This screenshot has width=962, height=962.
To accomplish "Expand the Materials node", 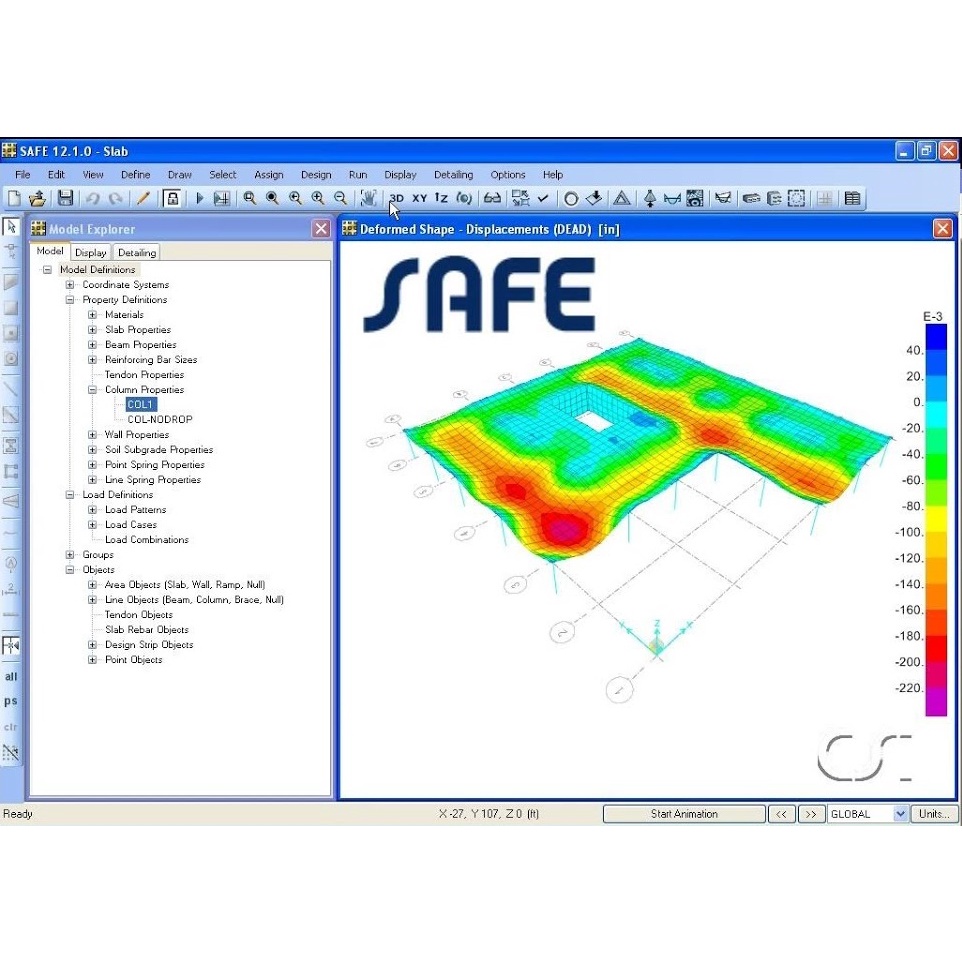I will [92, 315].
